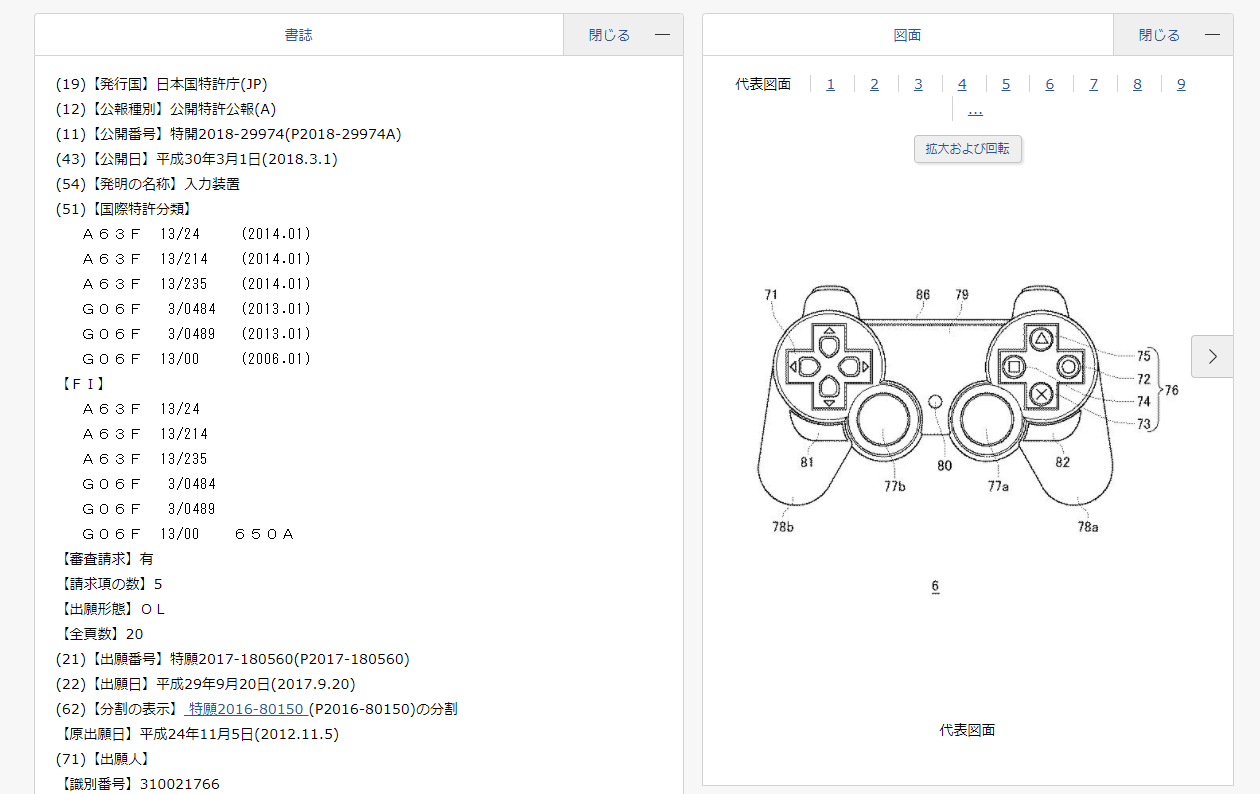The height and width of the screenshot is (794, 1260).
Task: Click the 代表図面 caption below the drawing
Action: coord(967,730)
